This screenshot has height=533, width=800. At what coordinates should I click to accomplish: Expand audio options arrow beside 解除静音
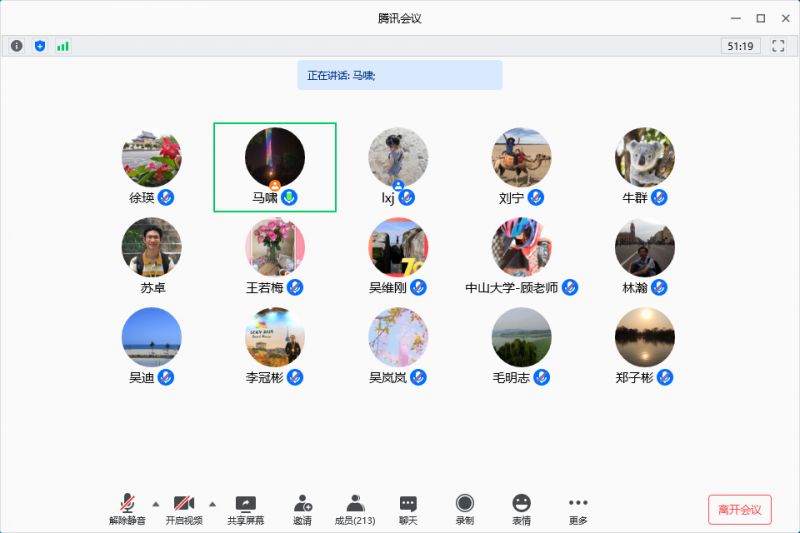click(x=155, y=503)
